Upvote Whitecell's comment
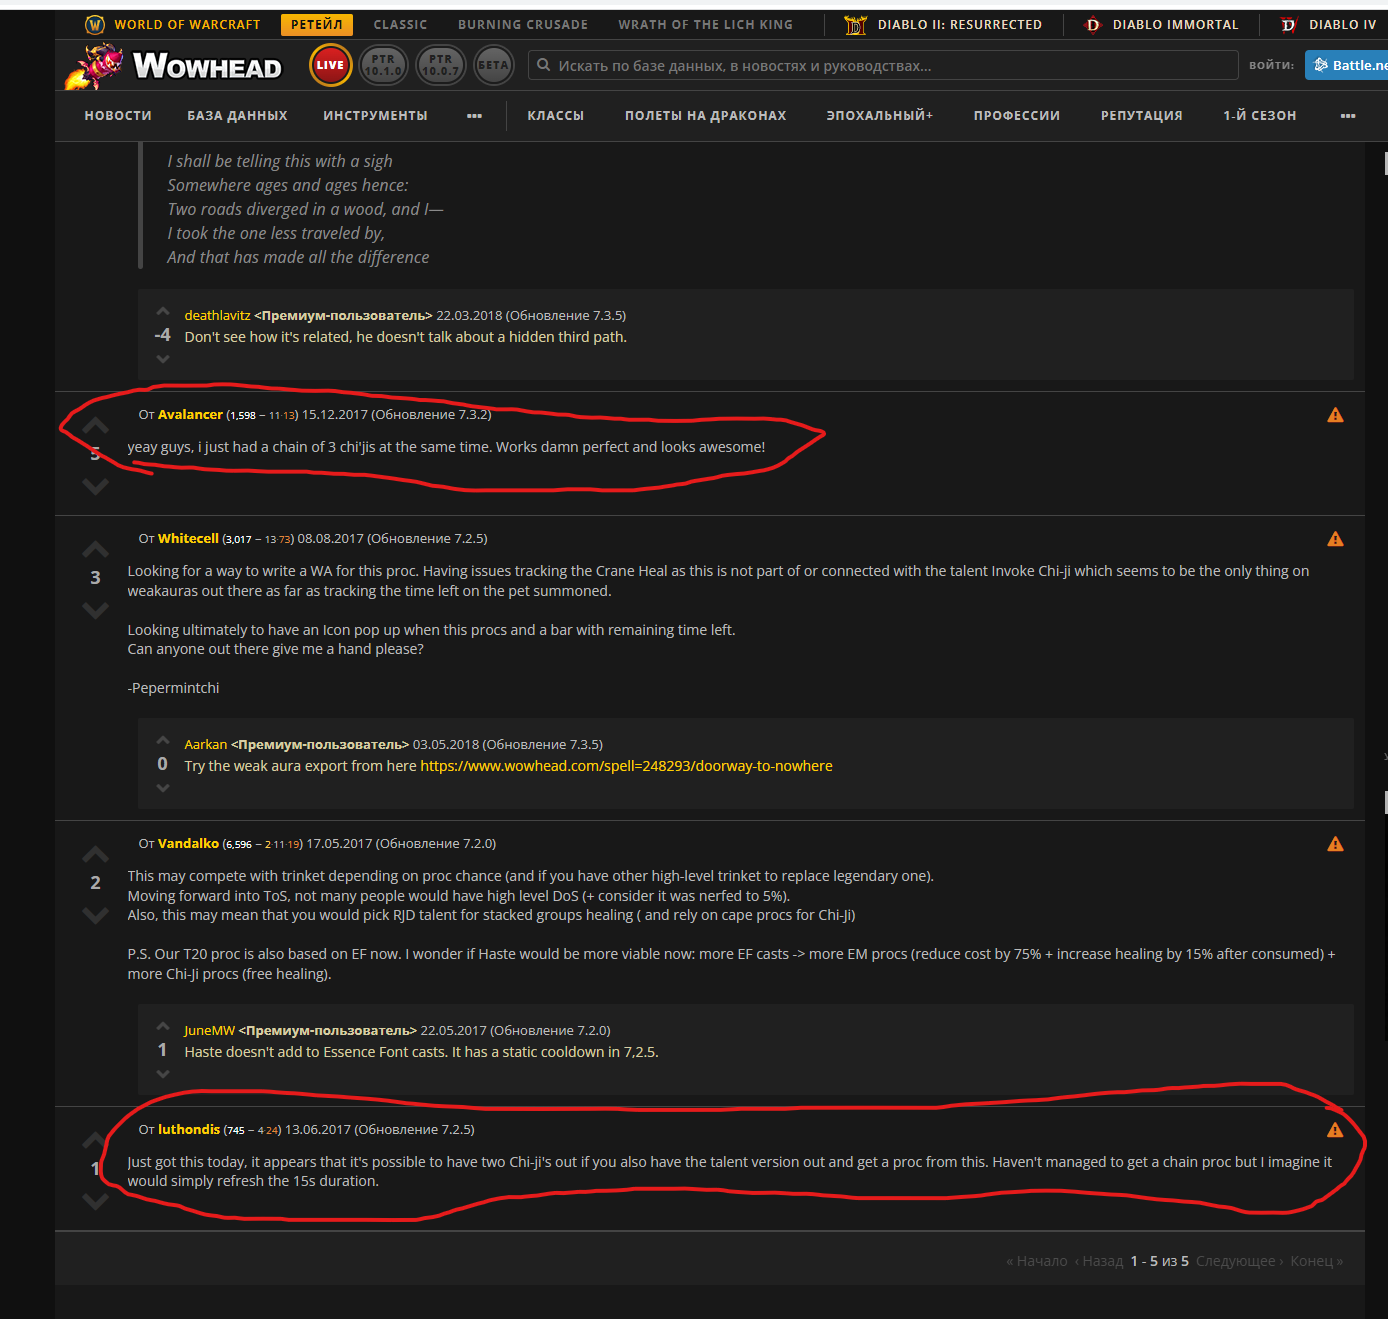 pos(95,550)
